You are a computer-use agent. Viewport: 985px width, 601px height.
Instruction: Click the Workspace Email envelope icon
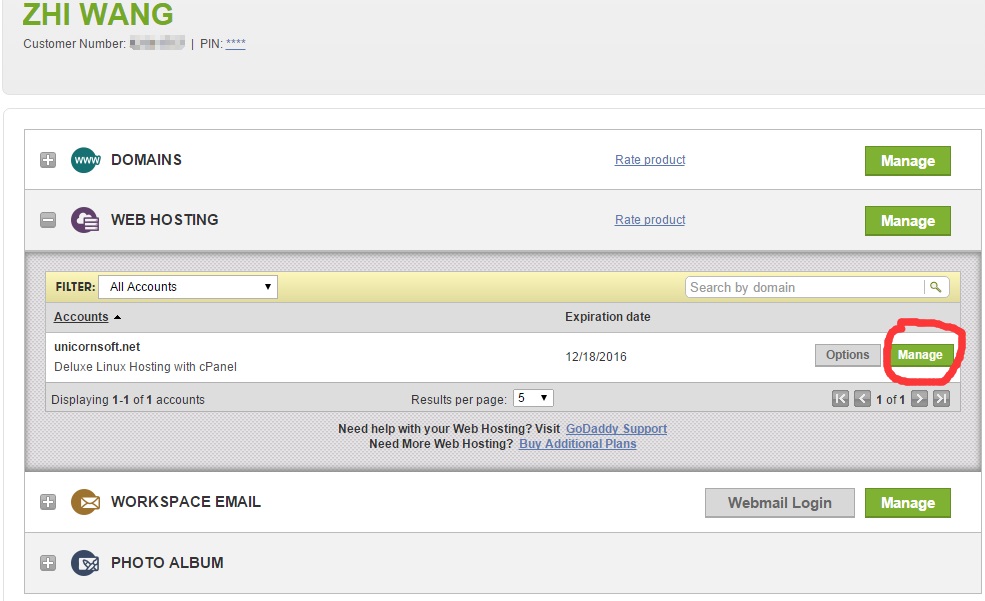pos(85,502)
